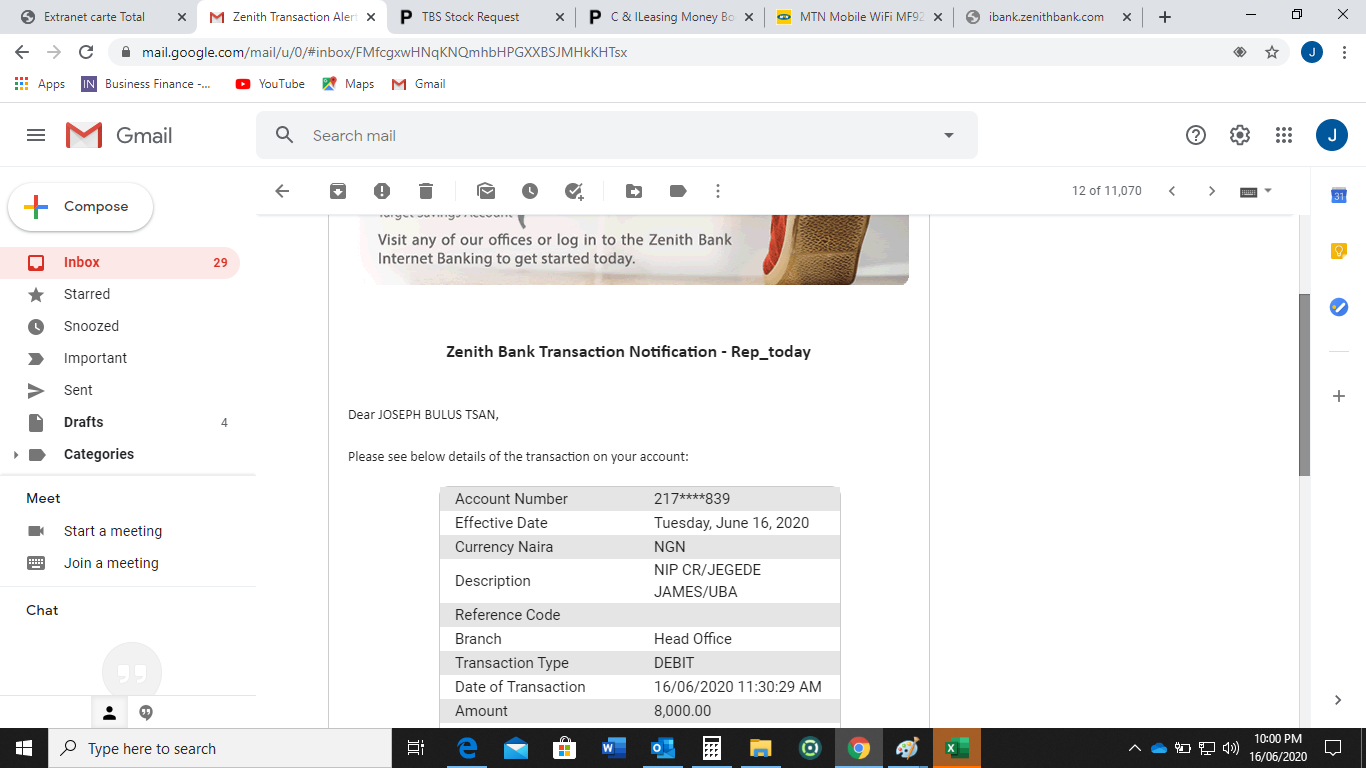Open Outlook from the taskbar

click(663, 748)
